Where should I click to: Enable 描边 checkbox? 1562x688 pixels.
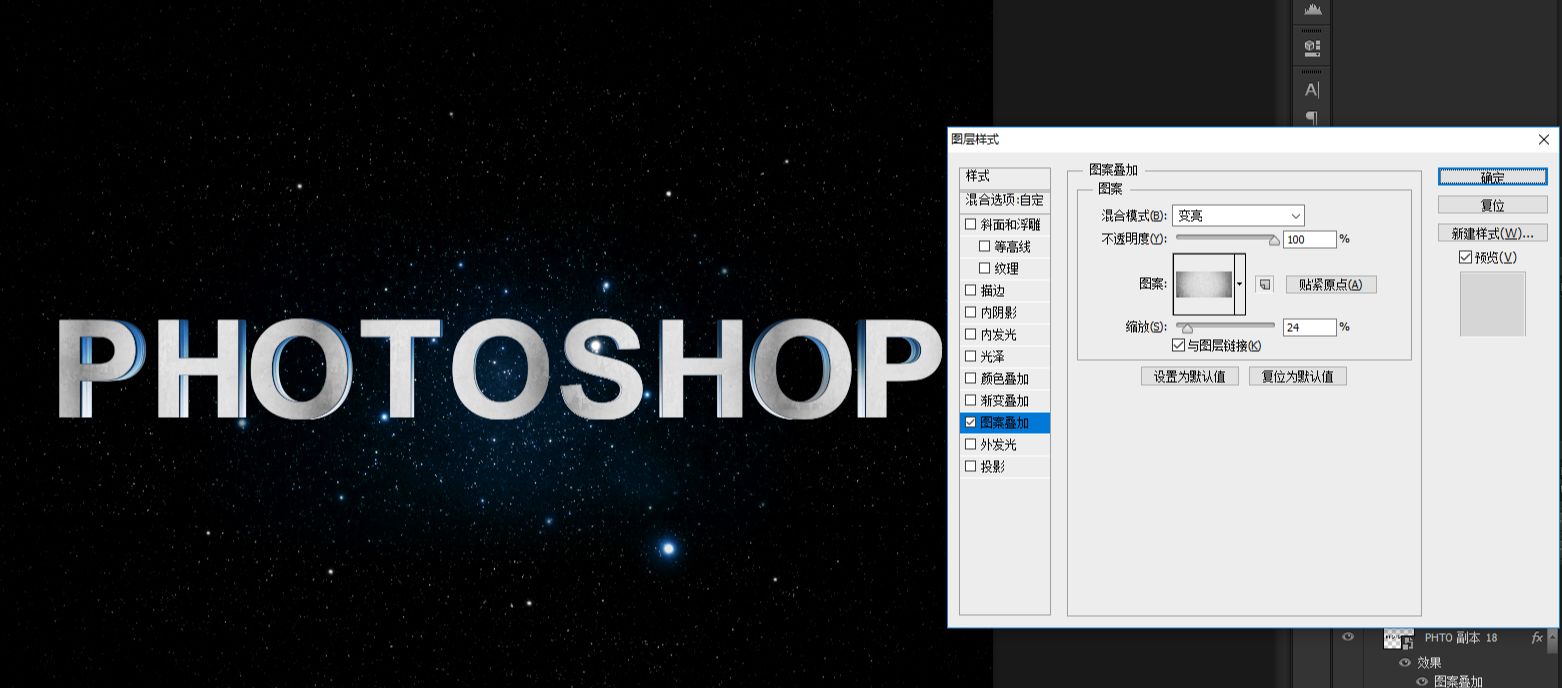coord(970,290)
